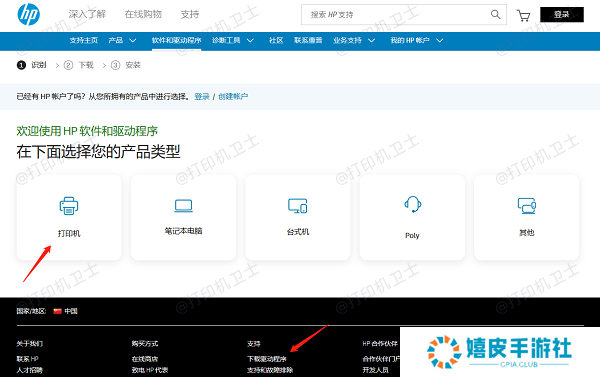Select the laptop icon for 笔记本电脑
This screenshot has height=377, width=600.
[183, 206]
